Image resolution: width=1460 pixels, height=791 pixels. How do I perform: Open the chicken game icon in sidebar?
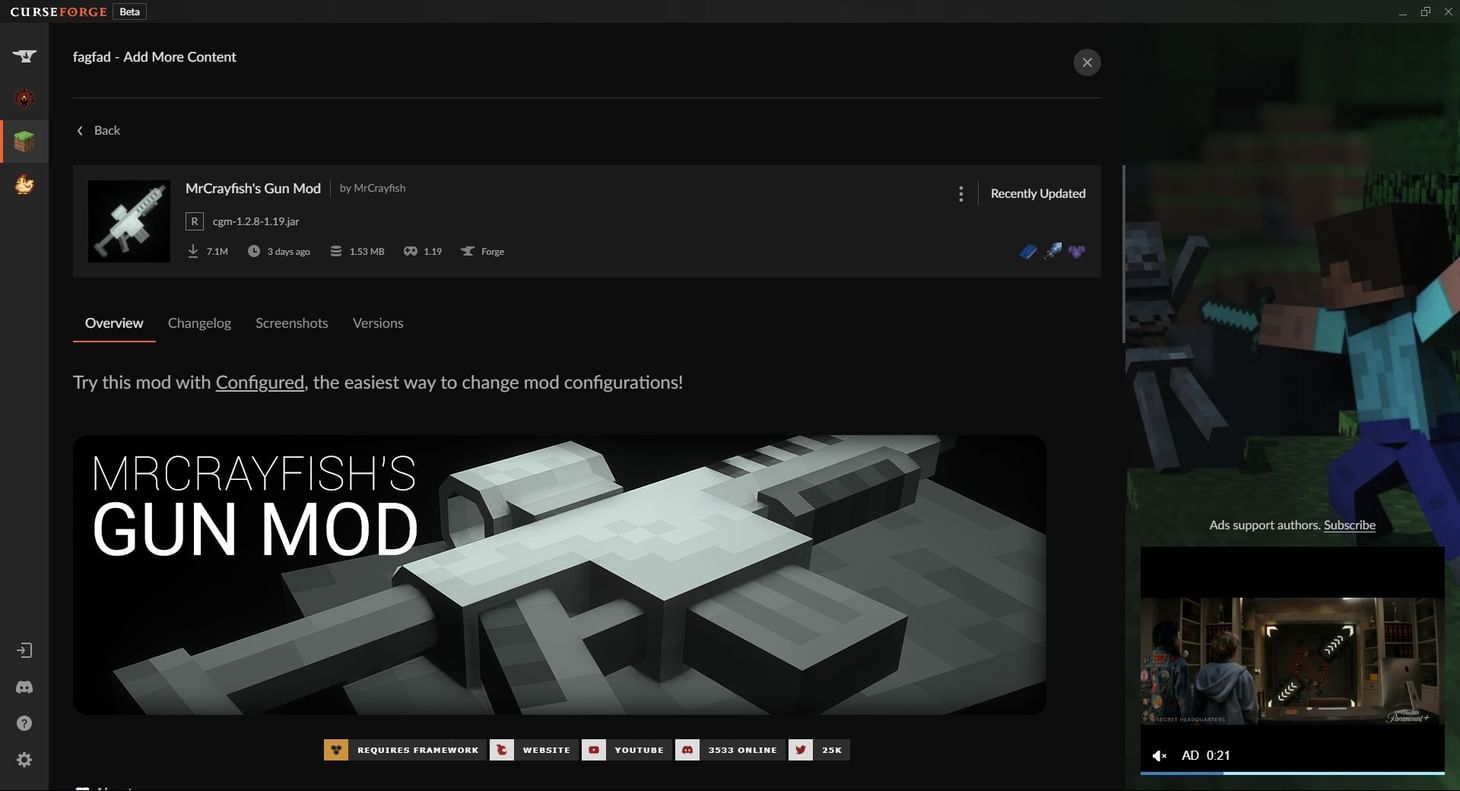pyautogui.click(x=24, y=184)
